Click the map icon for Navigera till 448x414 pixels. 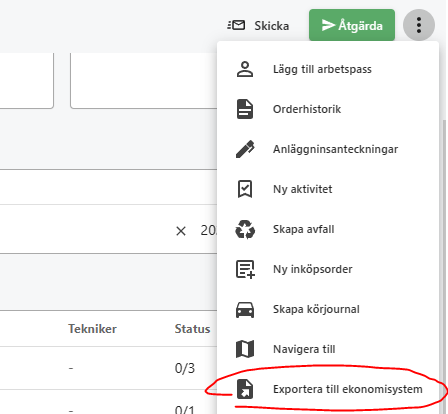[x=245, y=349]
